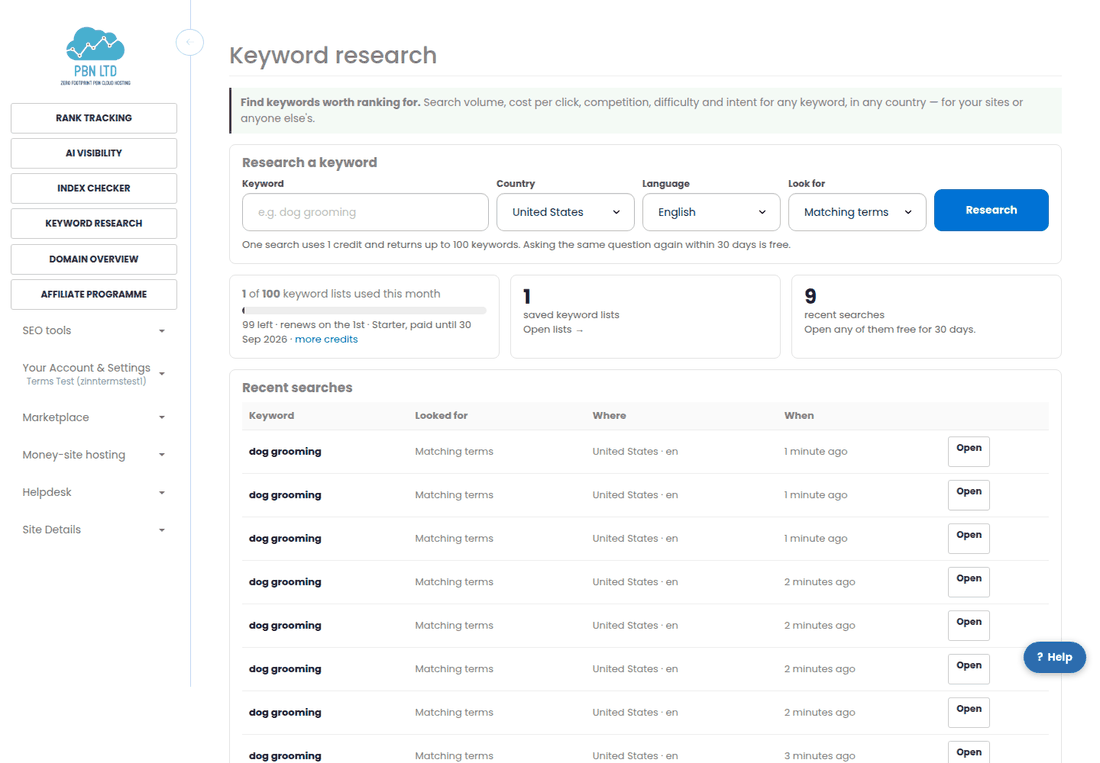The height and width of the screenshot is (763, 1100).
Task: Expand Your Account & Settings menu
Action: [x=94, y=374]
